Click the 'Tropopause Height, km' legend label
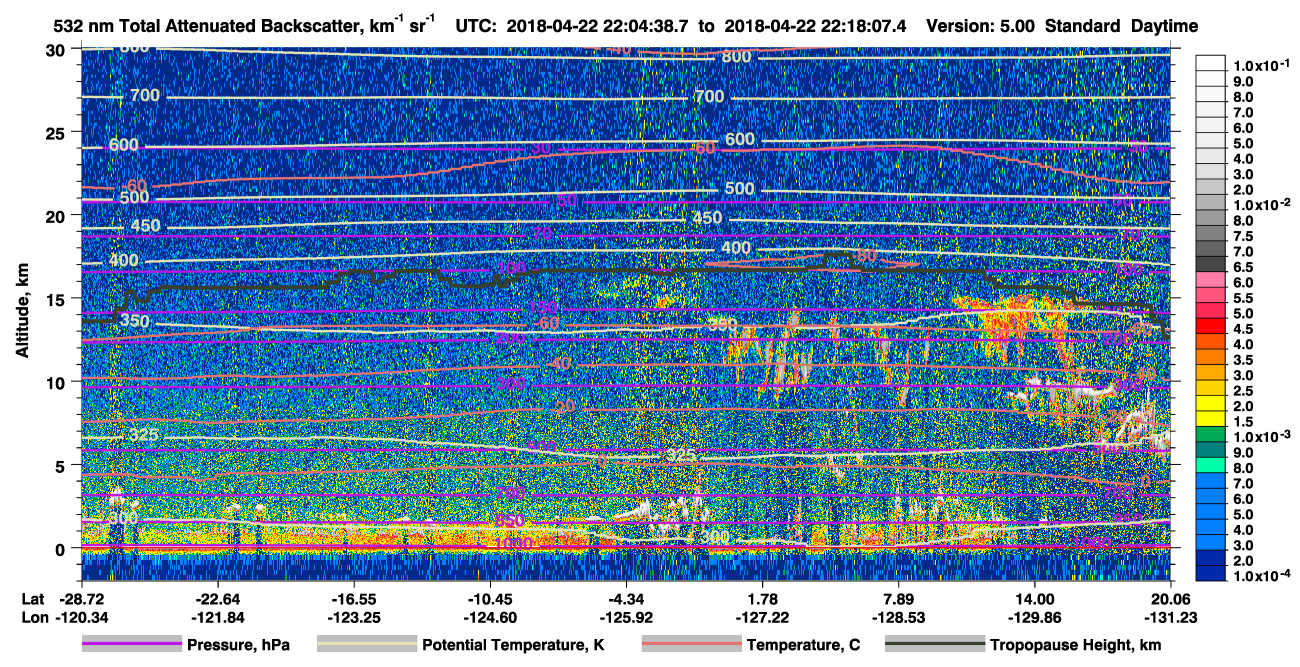This screenshot has height=667, width=1300. [x=1075, y=645]
